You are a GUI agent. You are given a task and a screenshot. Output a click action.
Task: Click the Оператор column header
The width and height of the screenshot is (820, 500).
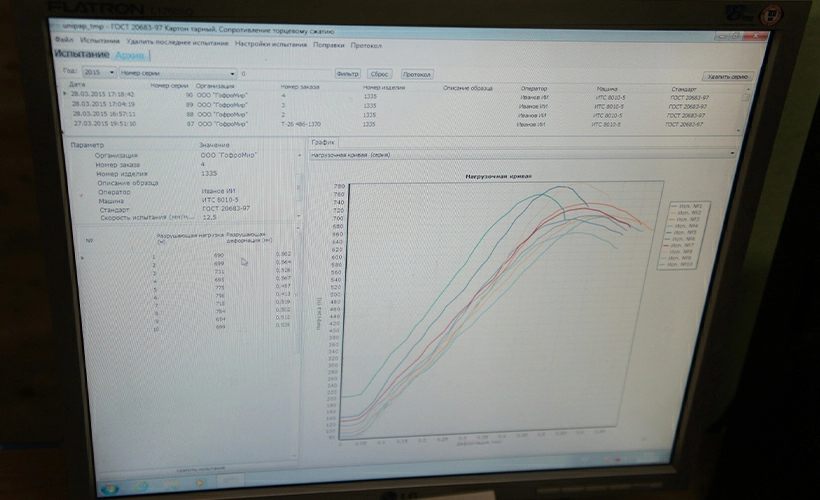coord(533,88)
